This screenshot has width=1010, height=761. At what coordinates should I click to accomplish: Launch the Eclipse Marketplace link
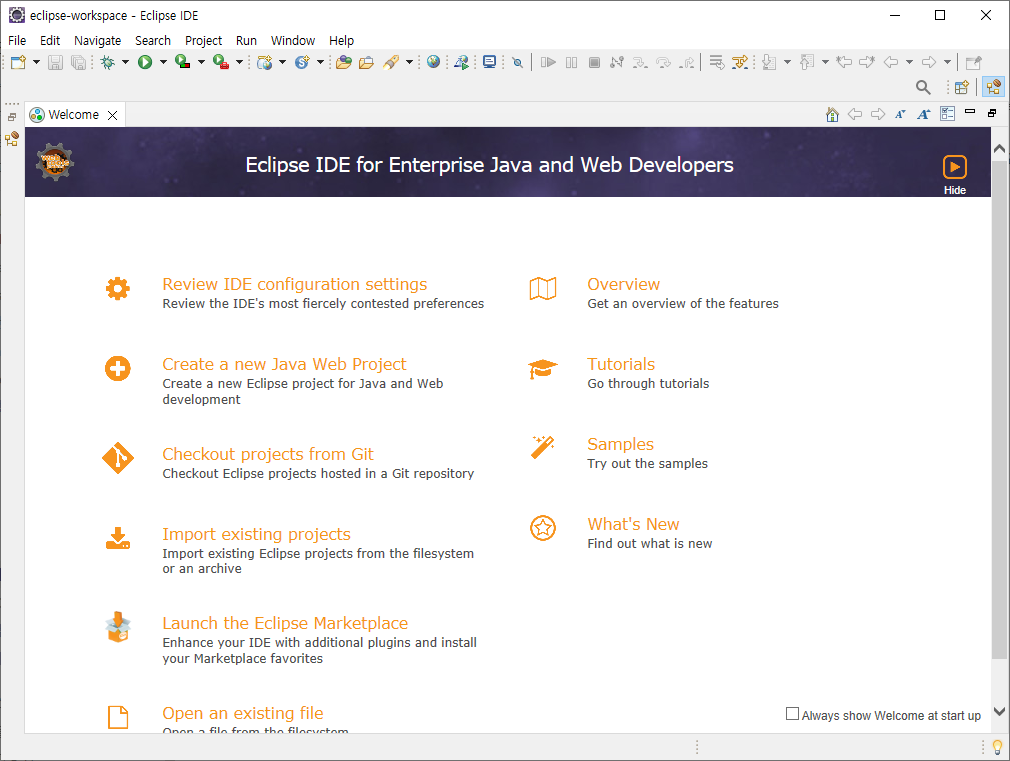click(285, 623)
